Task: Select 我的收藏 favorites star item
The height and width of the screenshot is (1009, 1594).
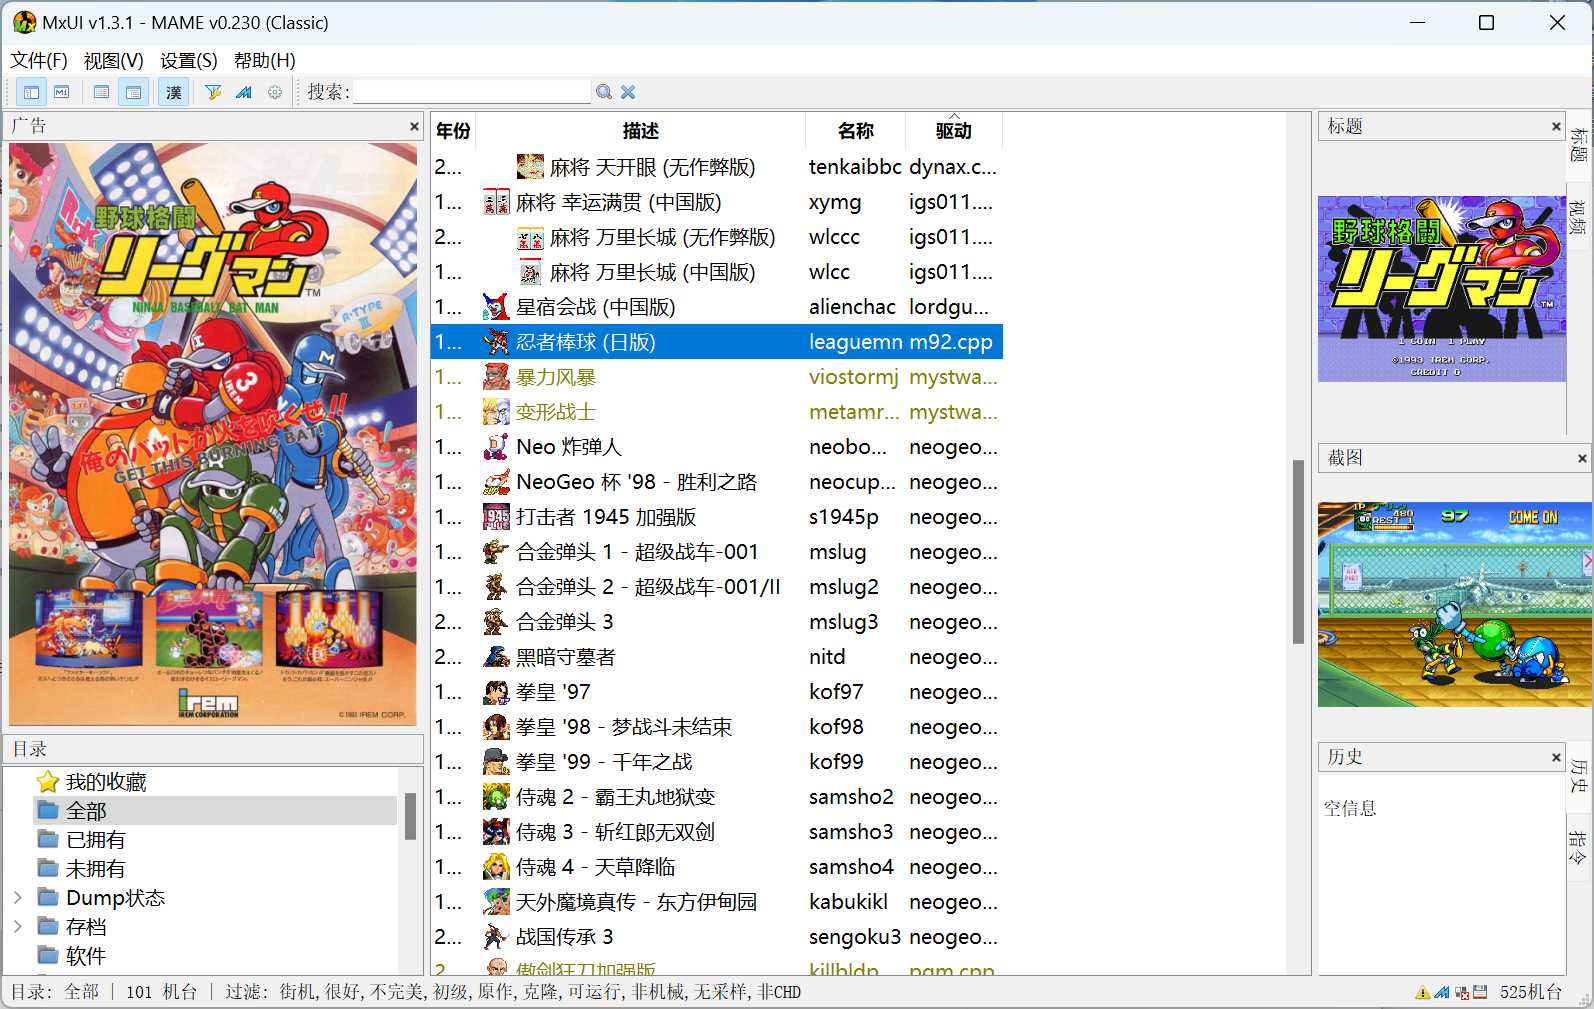Action: [x=92, y=782]
